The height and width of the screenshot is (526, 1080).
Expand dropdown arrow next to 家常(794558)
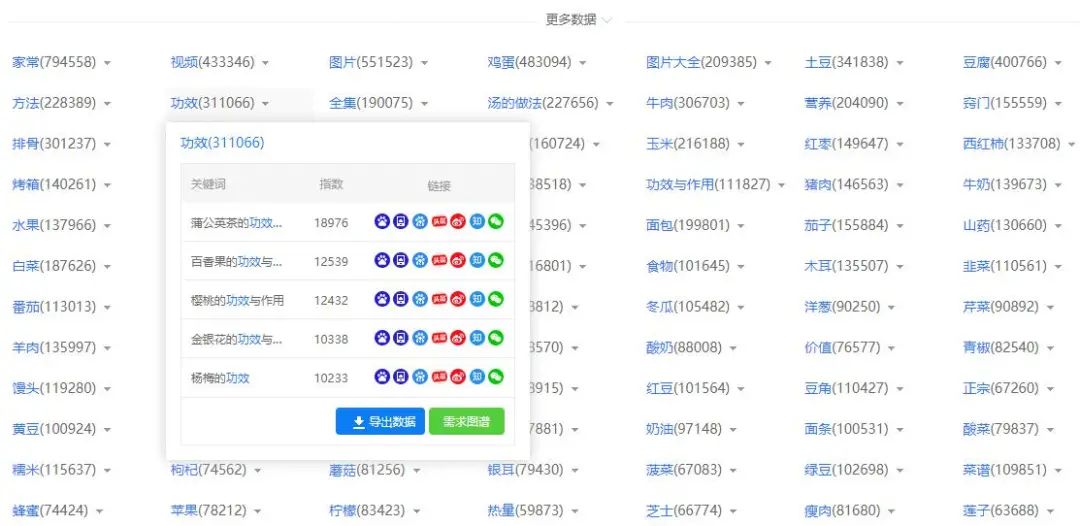[107, 63]
